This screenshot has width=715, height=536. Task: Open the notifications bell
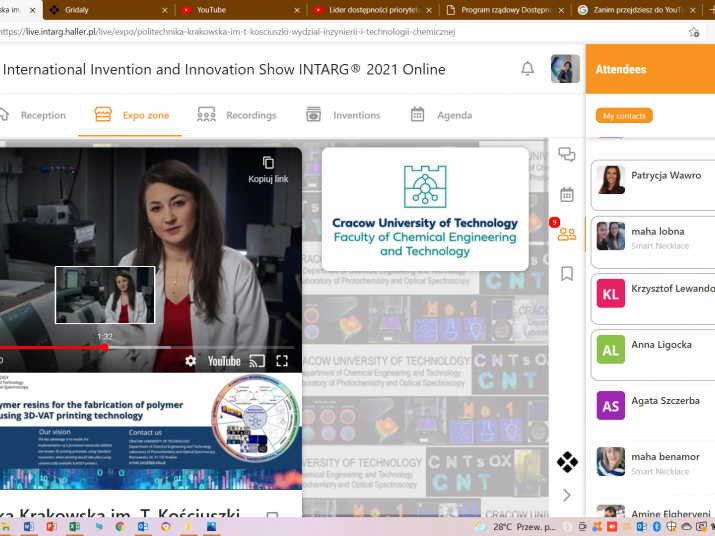(527, 69)
